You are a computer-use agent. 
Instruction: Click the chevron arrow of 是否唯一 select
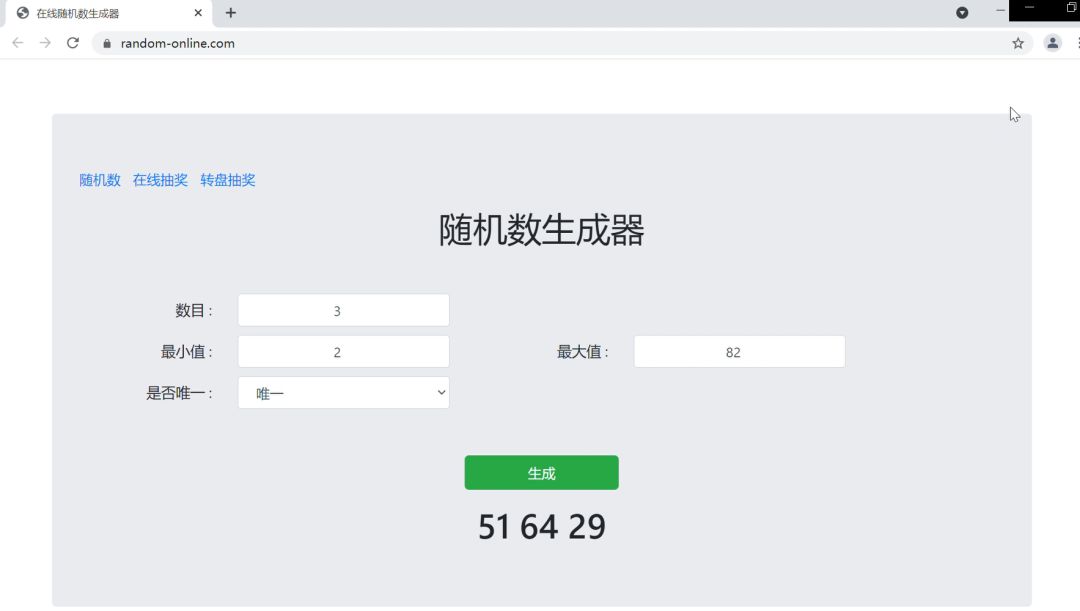(x=441, y=393)
